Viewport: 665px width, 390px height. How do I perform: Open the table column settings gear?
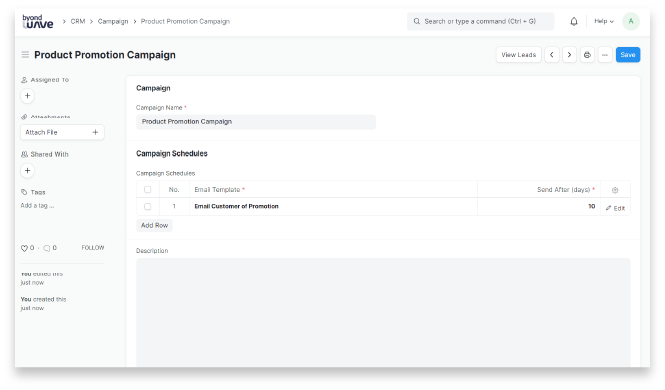coord(615,190)
